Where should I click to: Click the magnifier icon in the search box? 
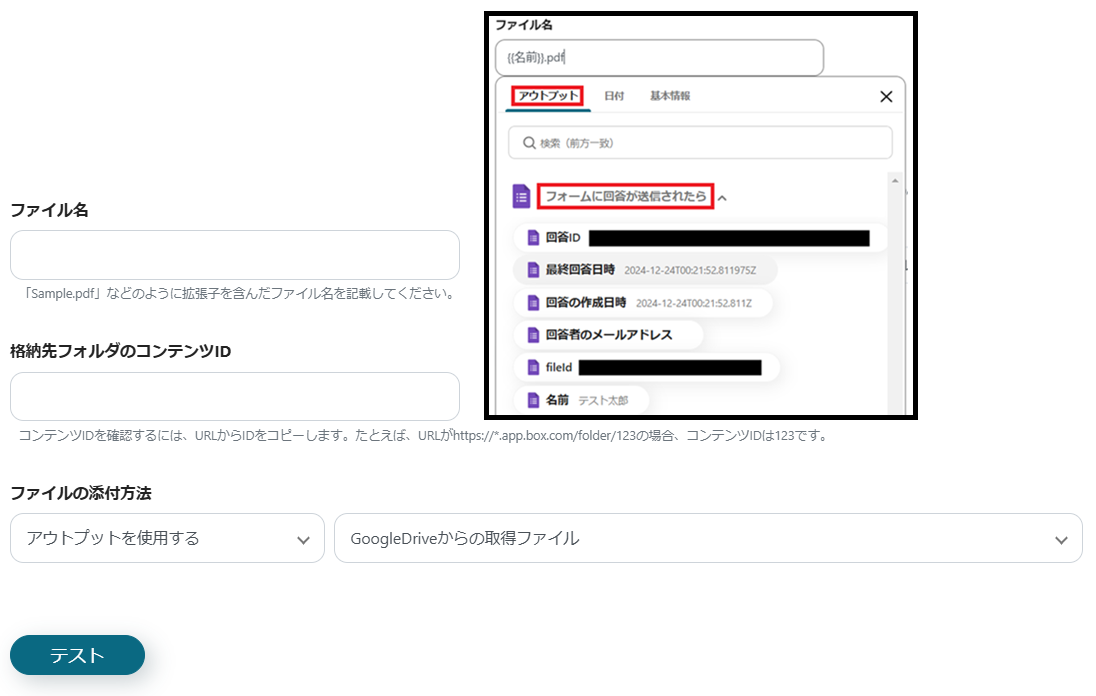pyautogui.click(x=529, y=143)
